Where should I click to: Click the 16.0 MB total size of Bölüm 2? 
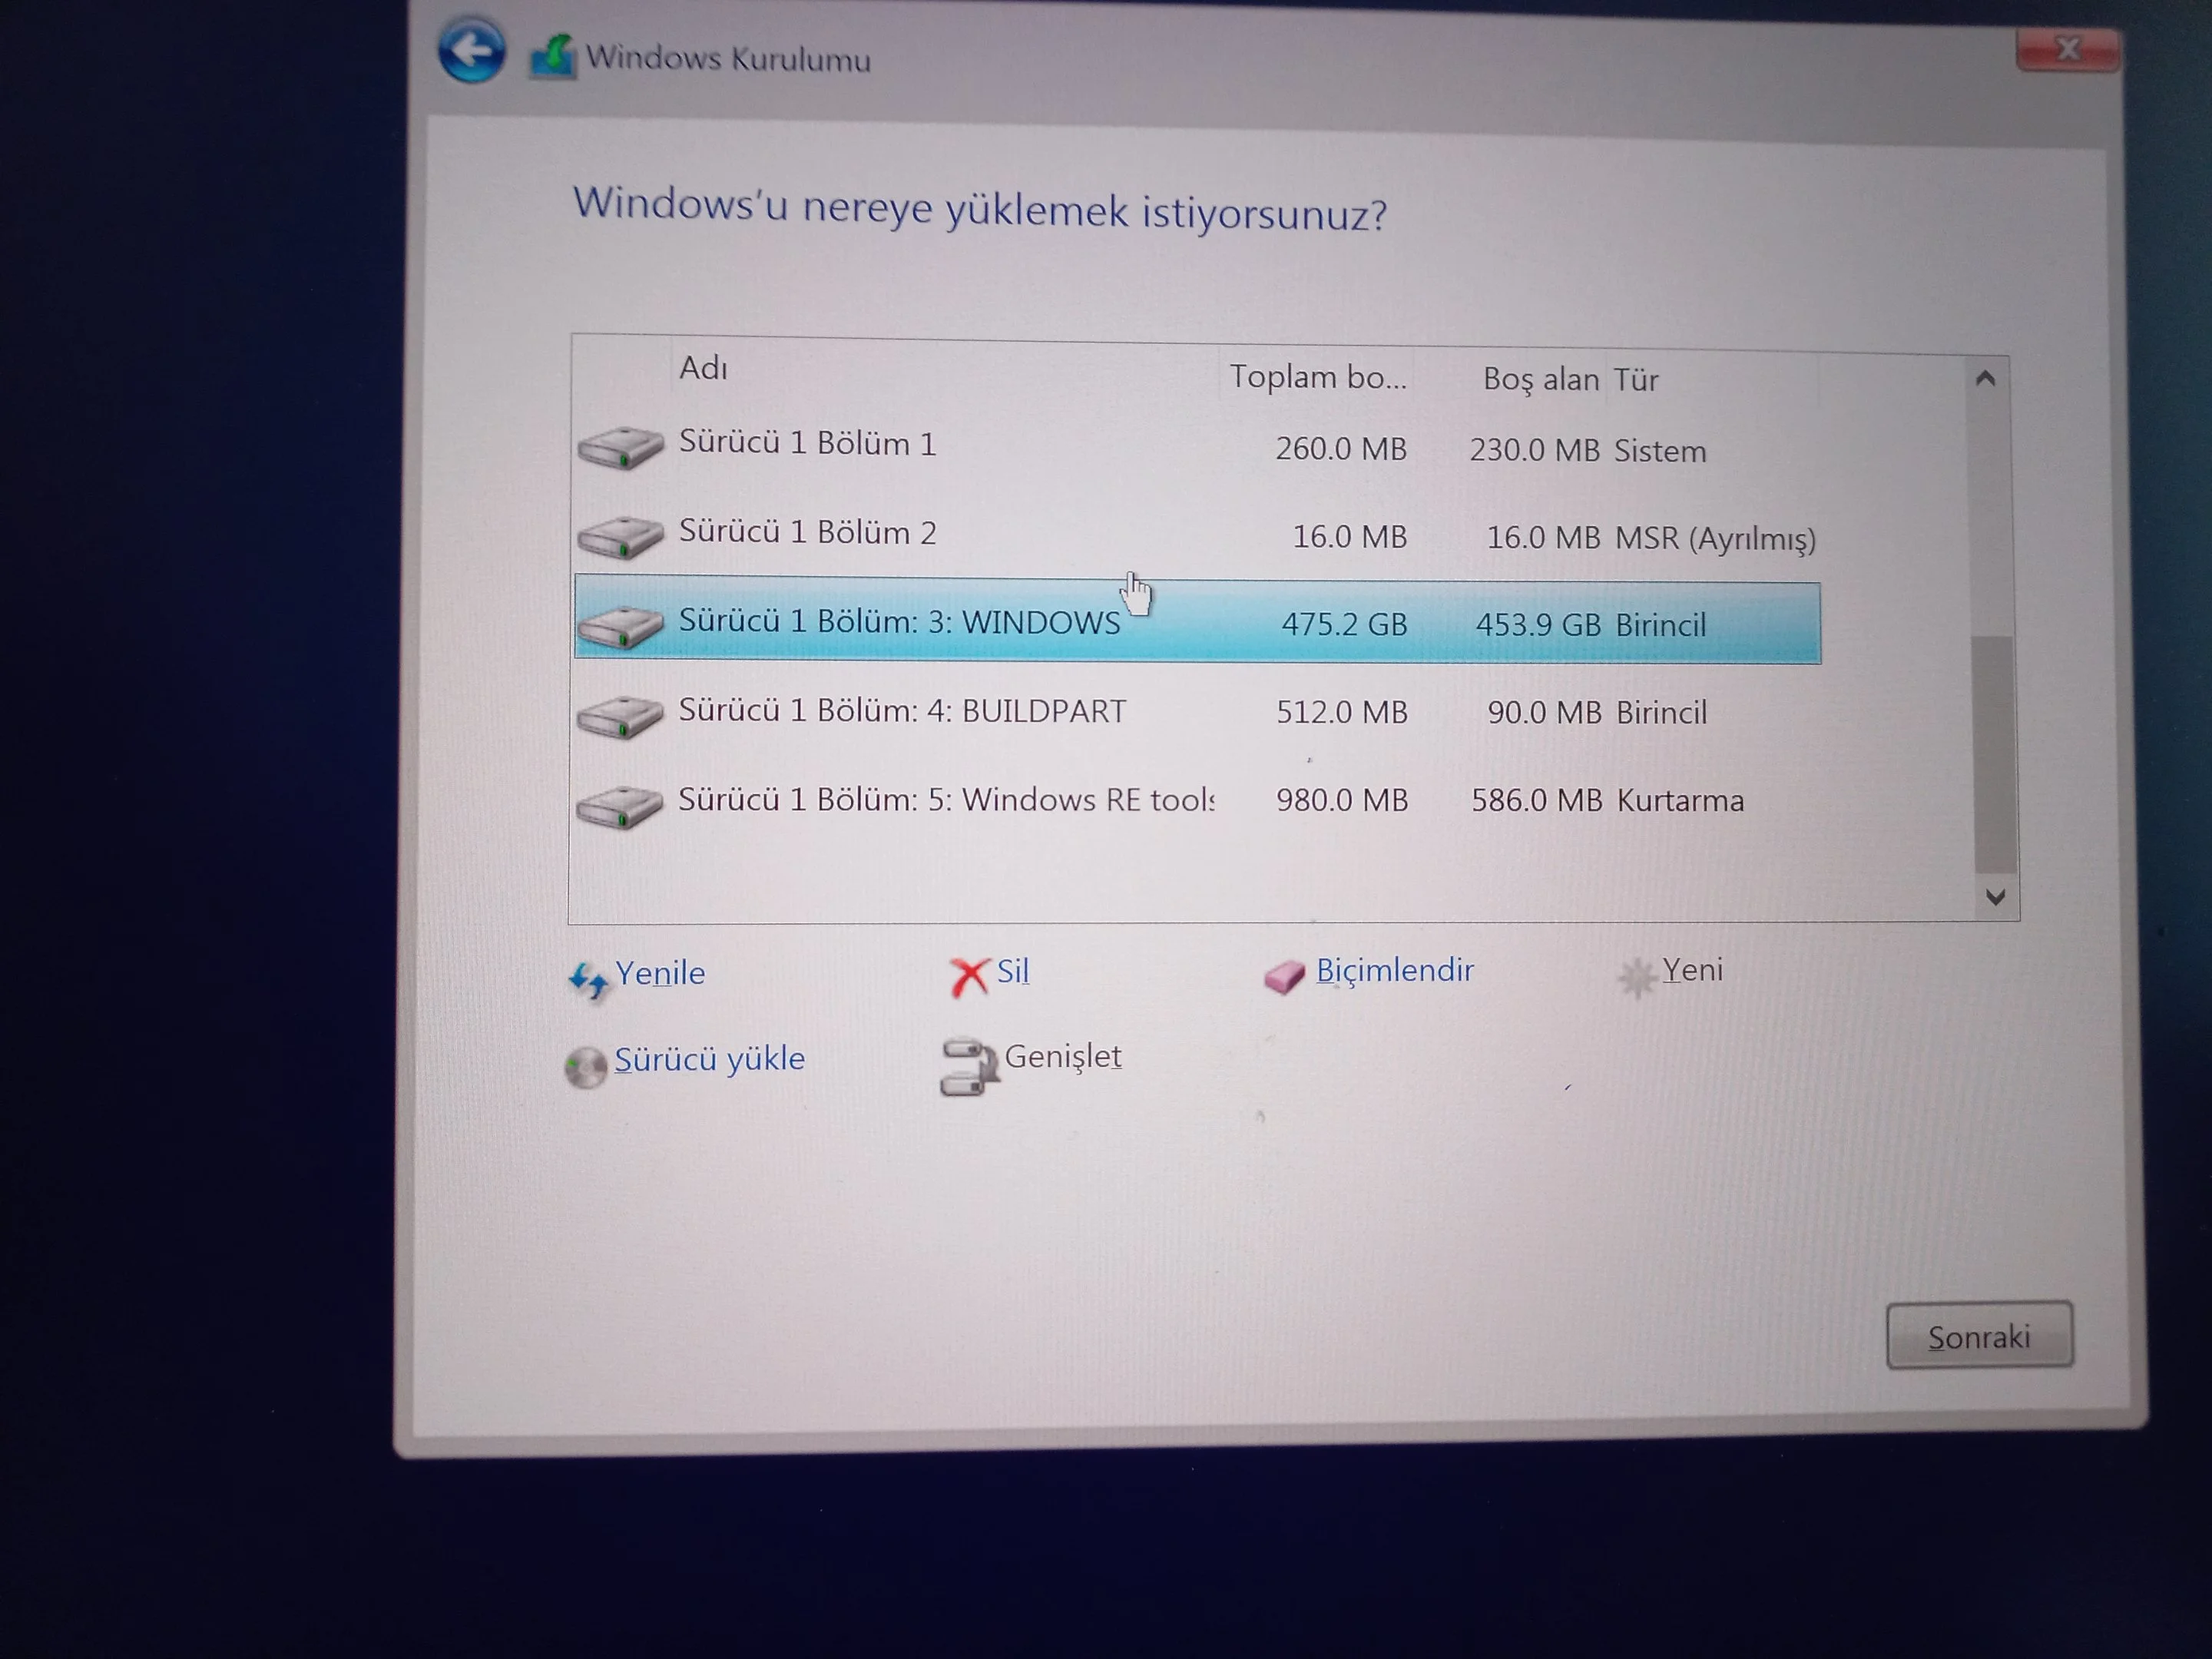tap(1350, 537)
